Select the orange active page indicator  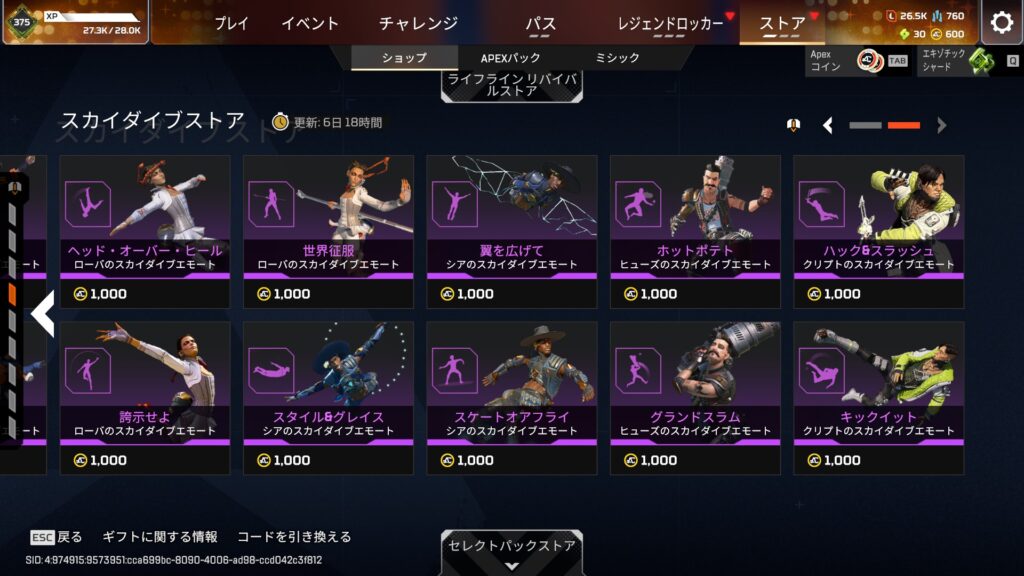coord(904,125)
